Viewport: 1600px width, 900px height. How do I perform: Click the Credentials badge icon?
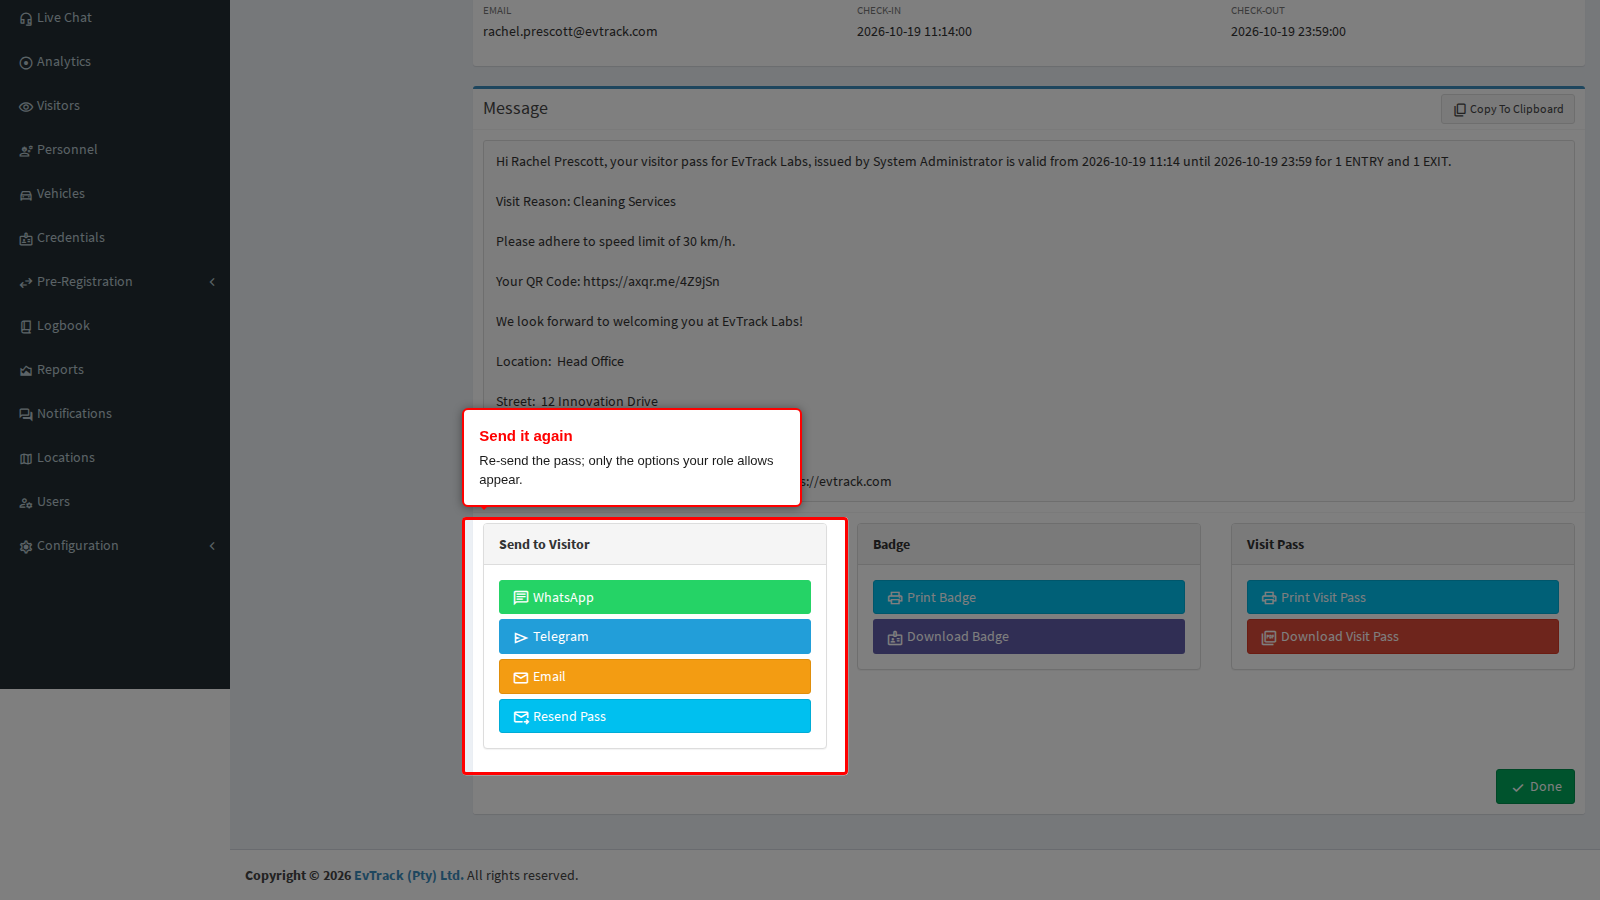[x=26, y=238]
